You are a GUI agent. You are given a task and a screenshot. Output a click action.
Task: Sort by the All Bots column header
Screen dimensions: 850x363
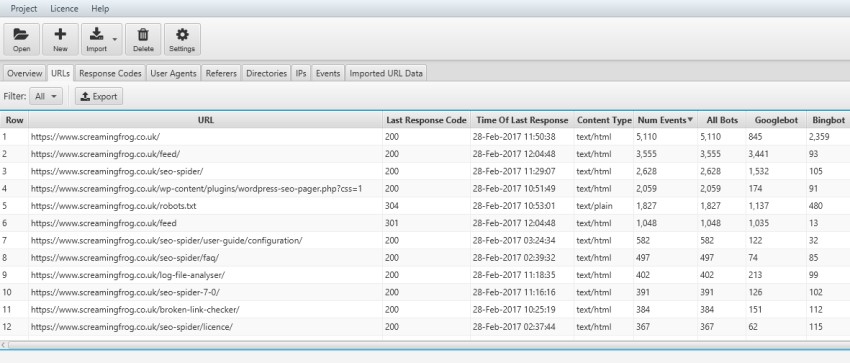pos(722,120)
